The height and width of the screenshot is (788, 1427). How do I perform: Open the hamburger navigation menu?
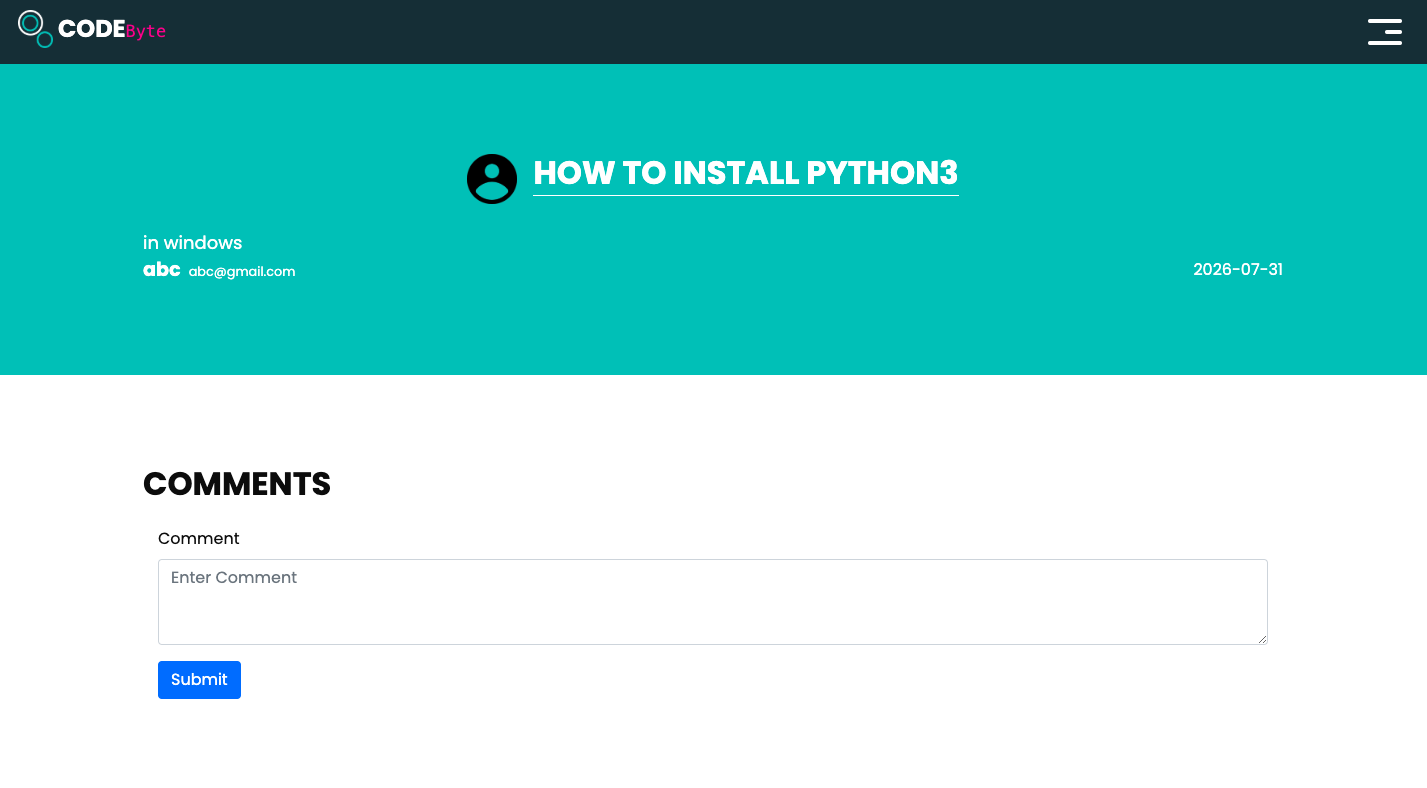(1385, 32)
